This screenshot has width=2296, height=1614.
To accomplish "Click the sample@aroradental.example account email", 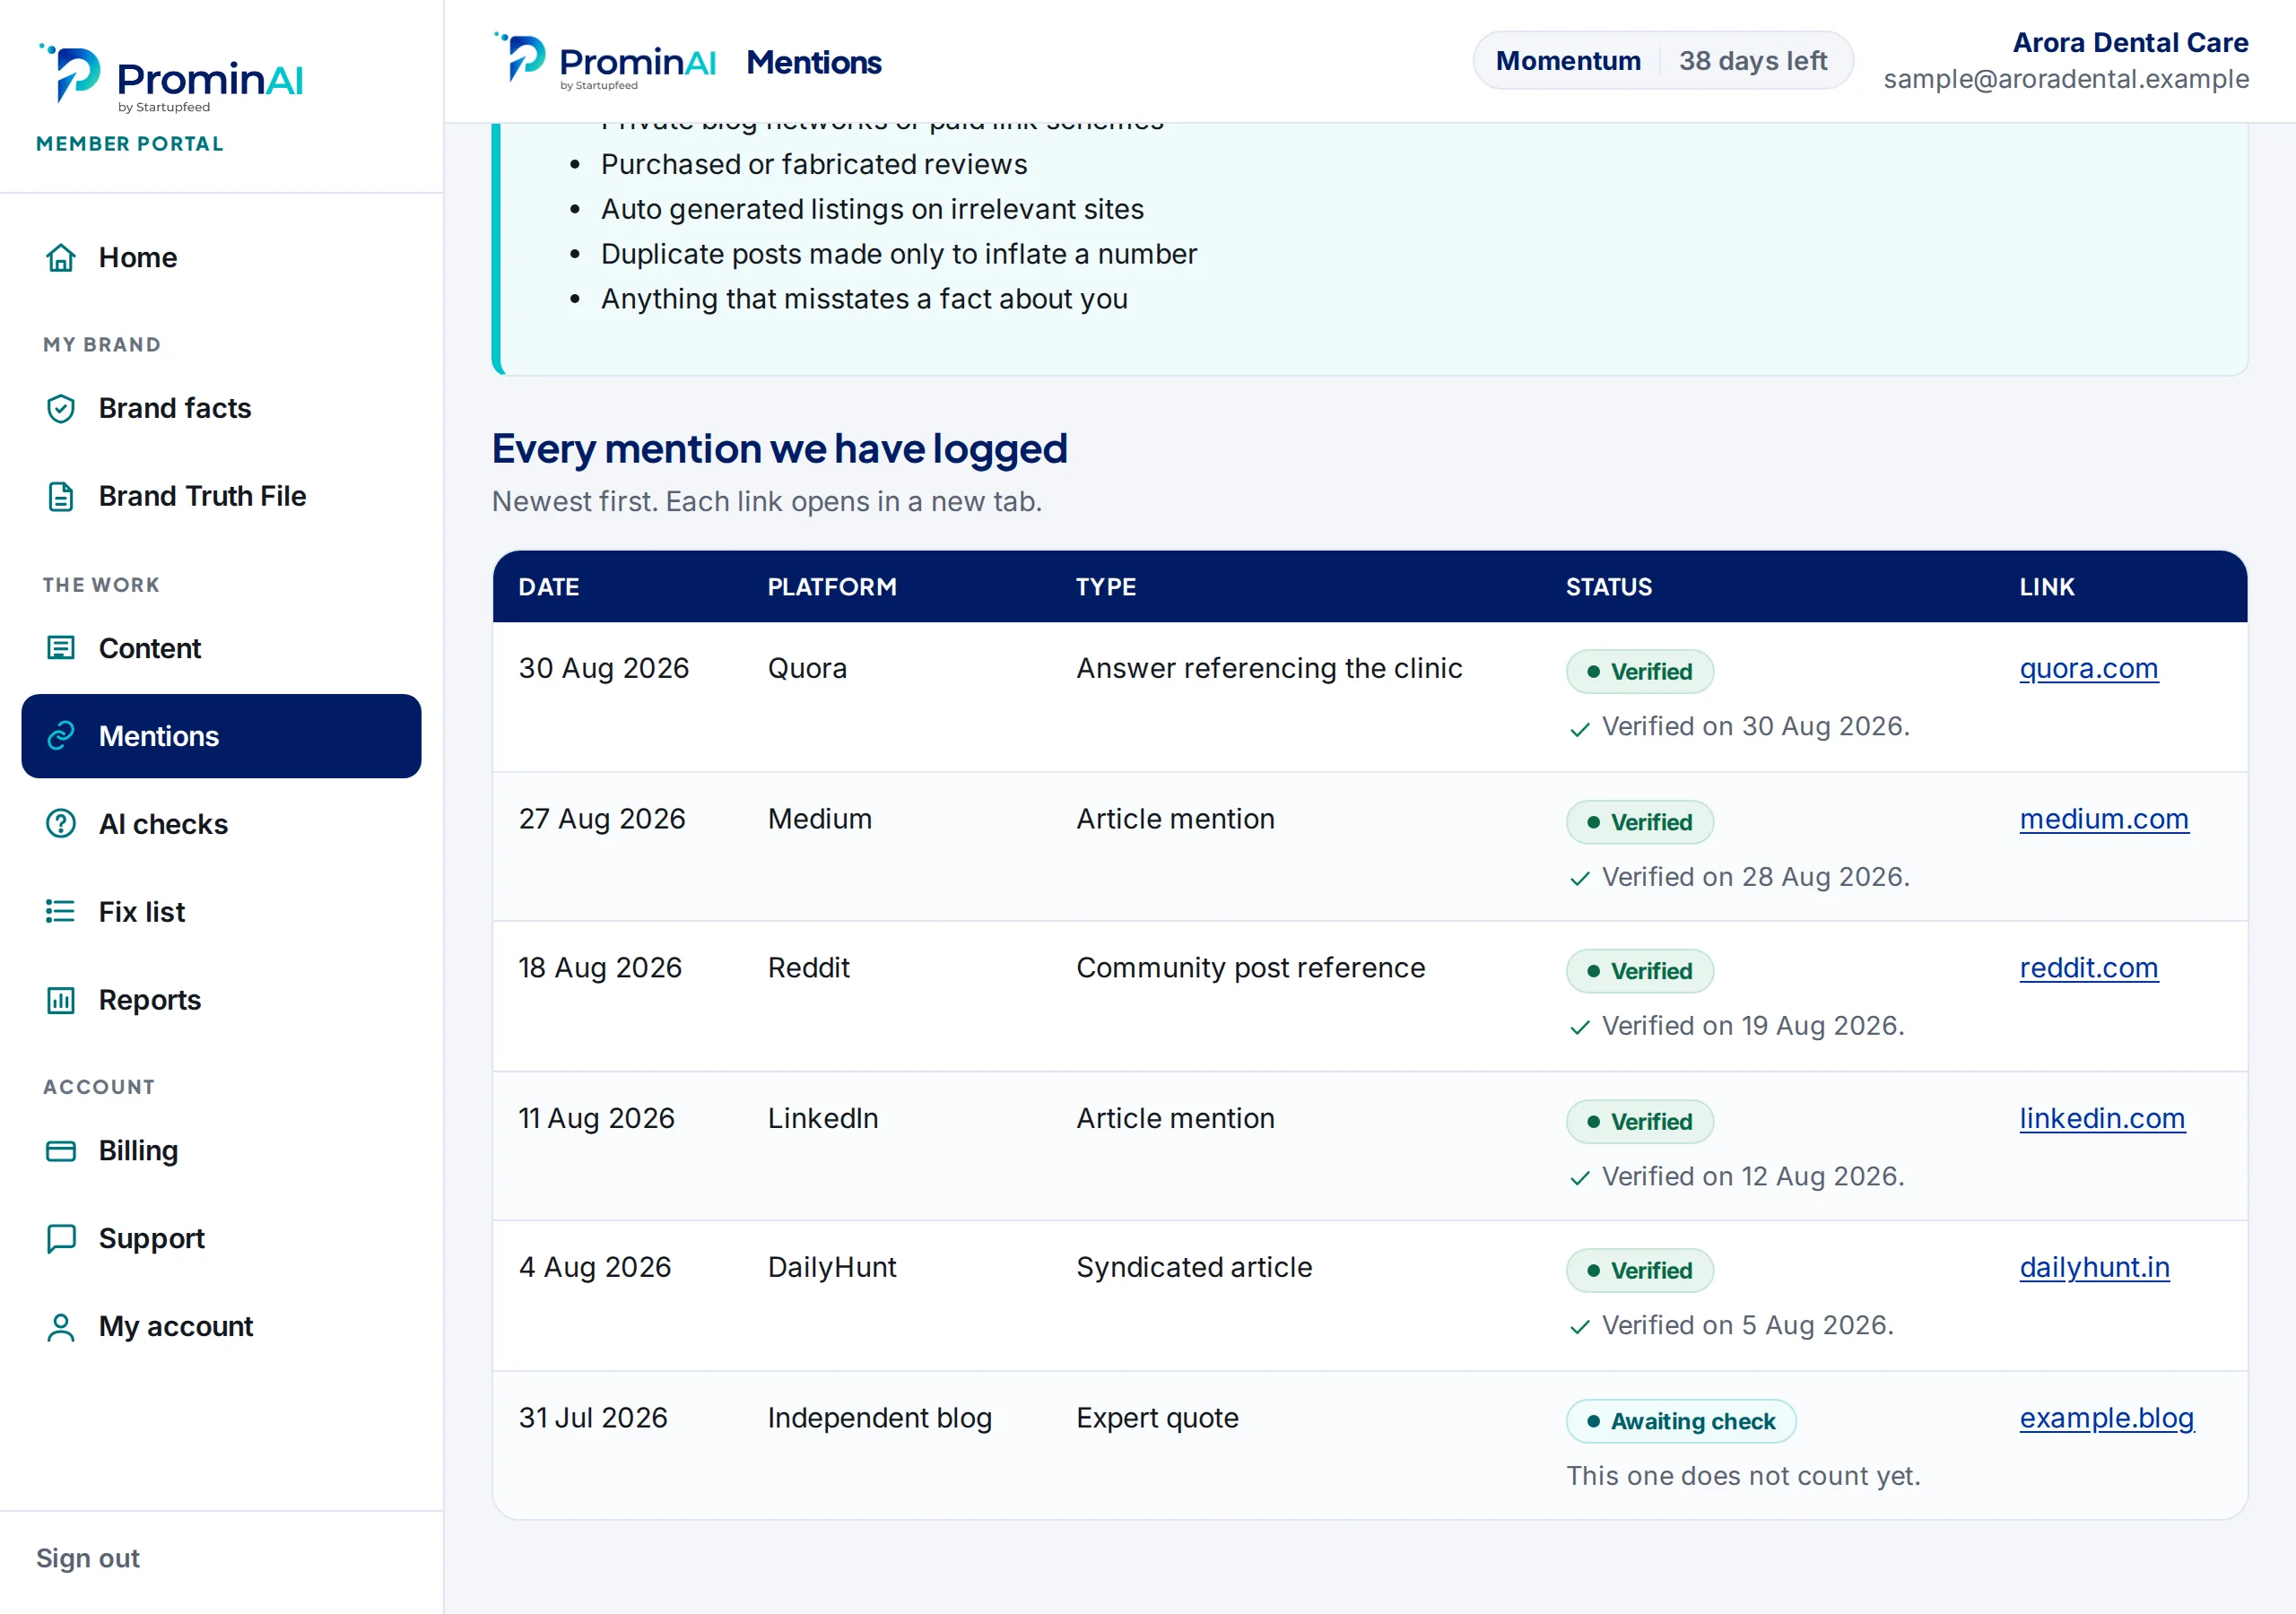I will [x=2066, y=79].
